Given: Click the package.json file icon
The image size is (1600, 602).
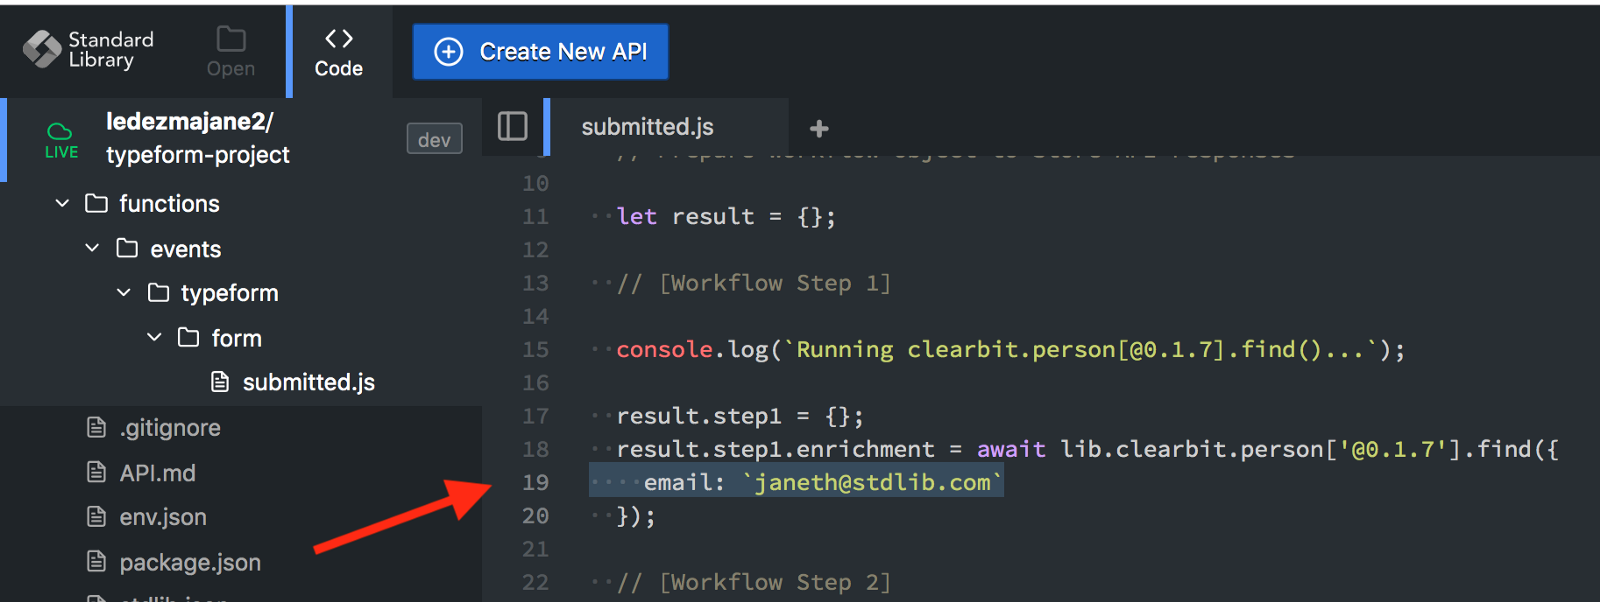Looking at the screenshot, I should (97, 562).
